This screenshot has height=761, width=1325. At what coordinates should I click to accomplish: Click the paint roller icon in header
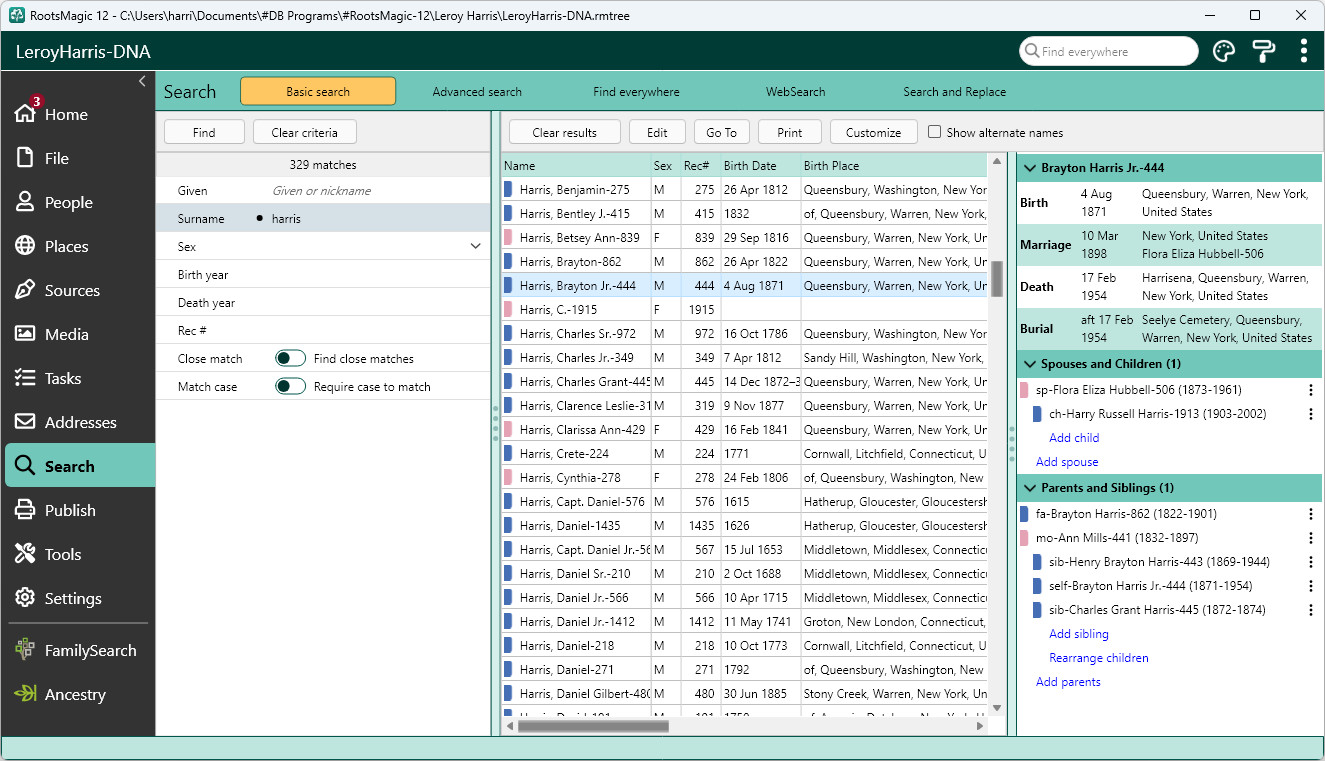click(1264, 51)
